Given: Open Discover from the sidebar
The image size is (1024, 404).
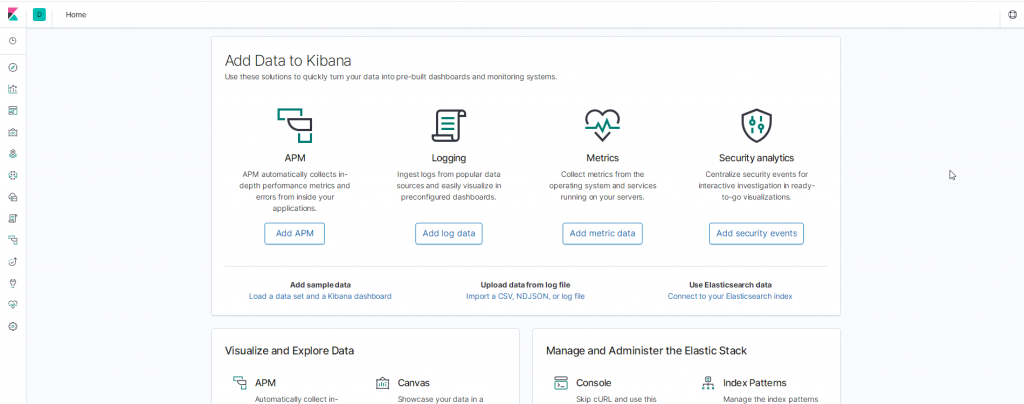Looking at the screenshot, I should (12, 67).
